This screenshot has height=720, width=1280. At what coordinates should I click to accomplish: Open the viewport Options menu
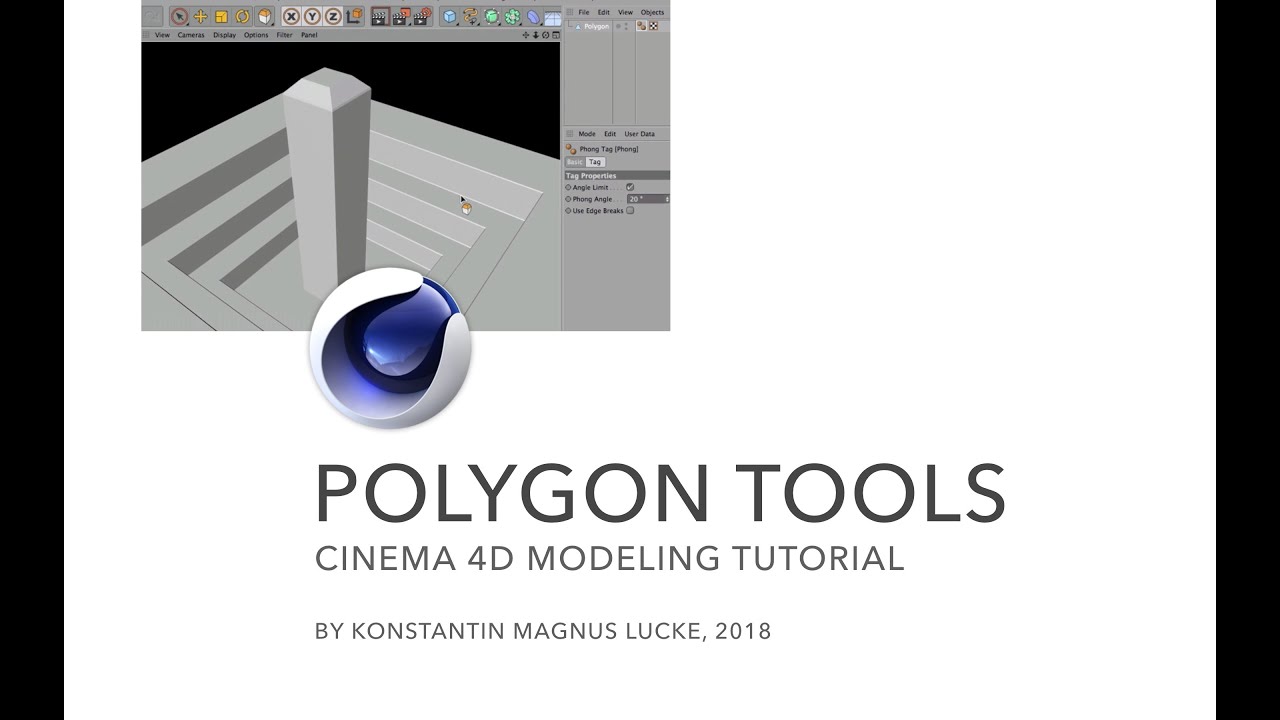click(x=256, y=35)
